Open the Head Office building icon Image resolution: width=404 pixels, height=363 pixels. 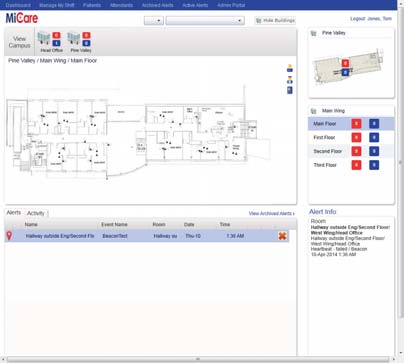44,39
